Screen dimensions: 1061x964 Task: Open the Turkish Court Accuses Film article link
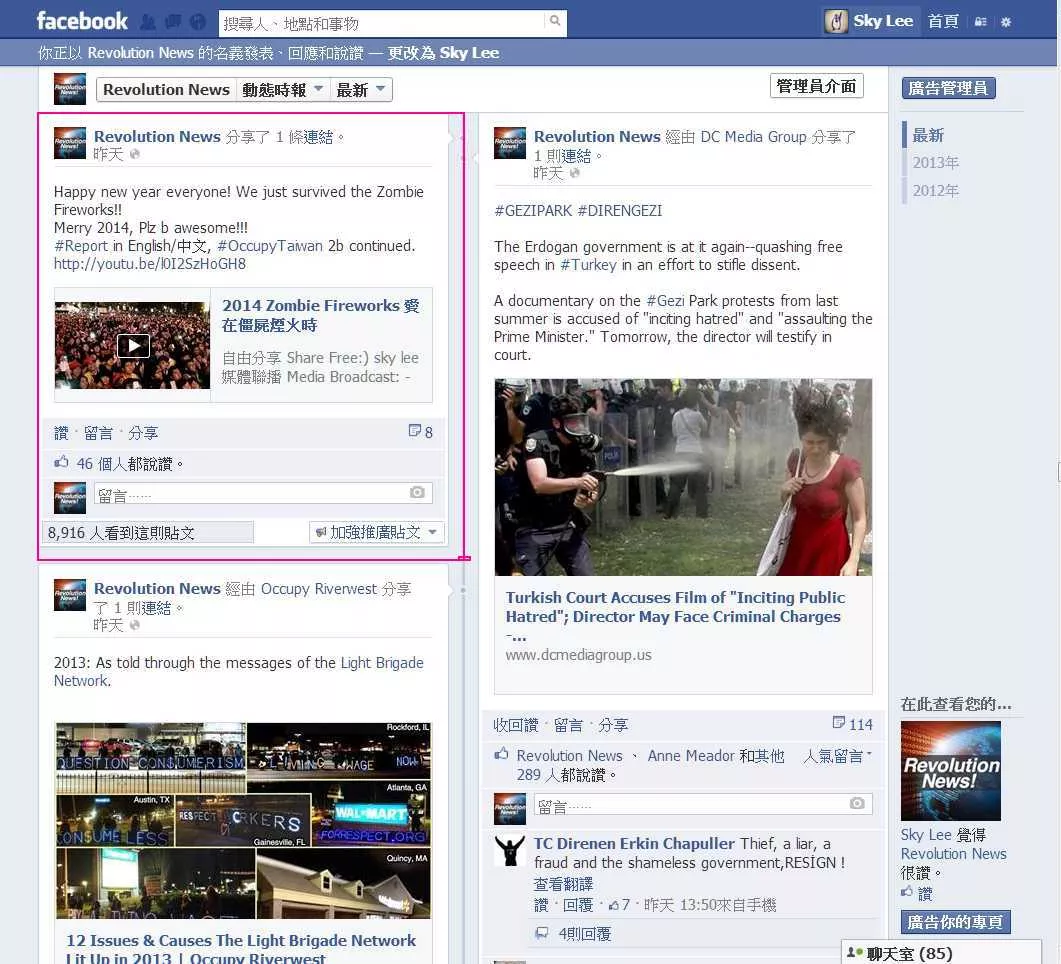675,616
